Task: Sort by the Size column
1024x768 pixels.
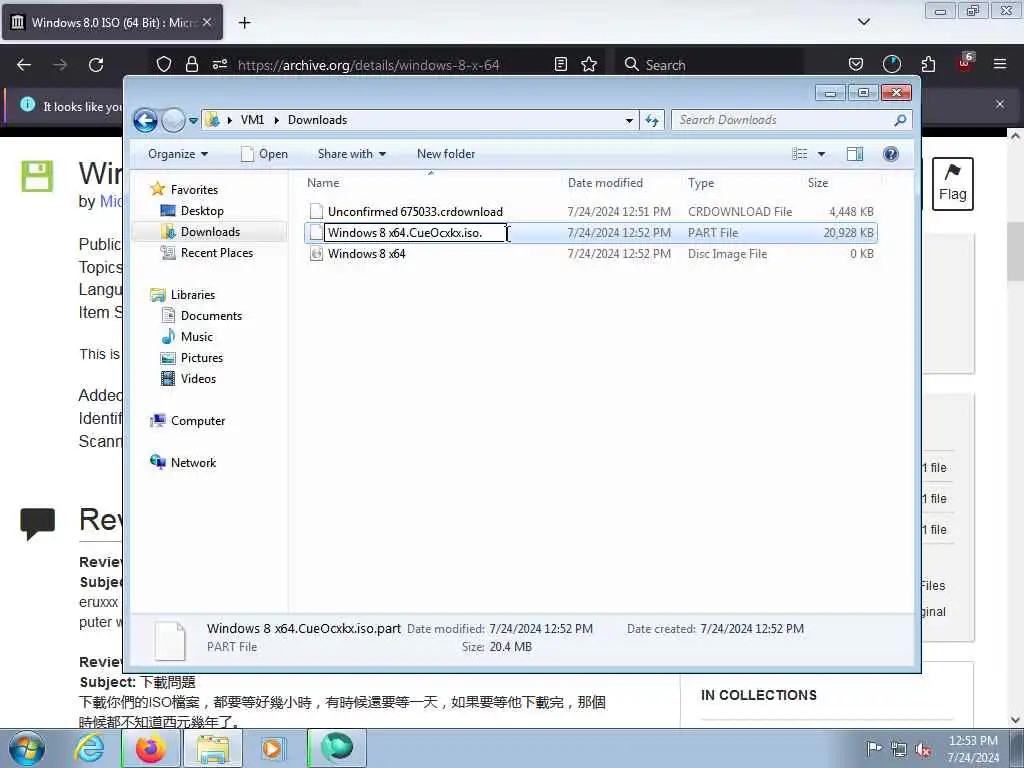Action: (840, 183)
